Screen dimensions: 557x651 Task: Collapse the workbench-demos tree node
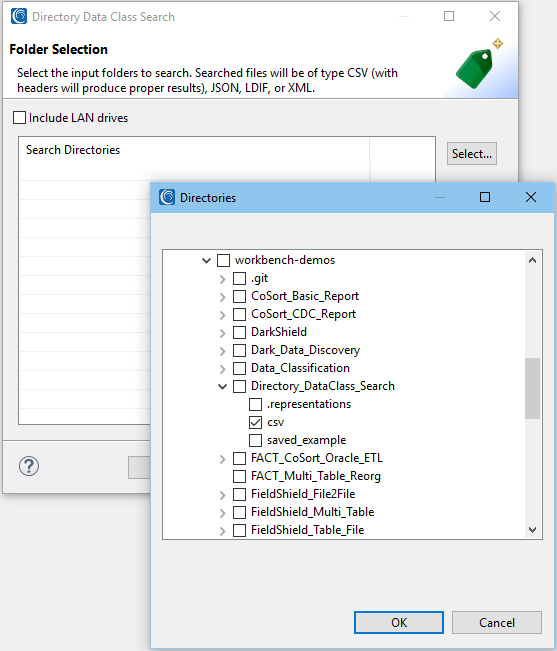(206, 261)
